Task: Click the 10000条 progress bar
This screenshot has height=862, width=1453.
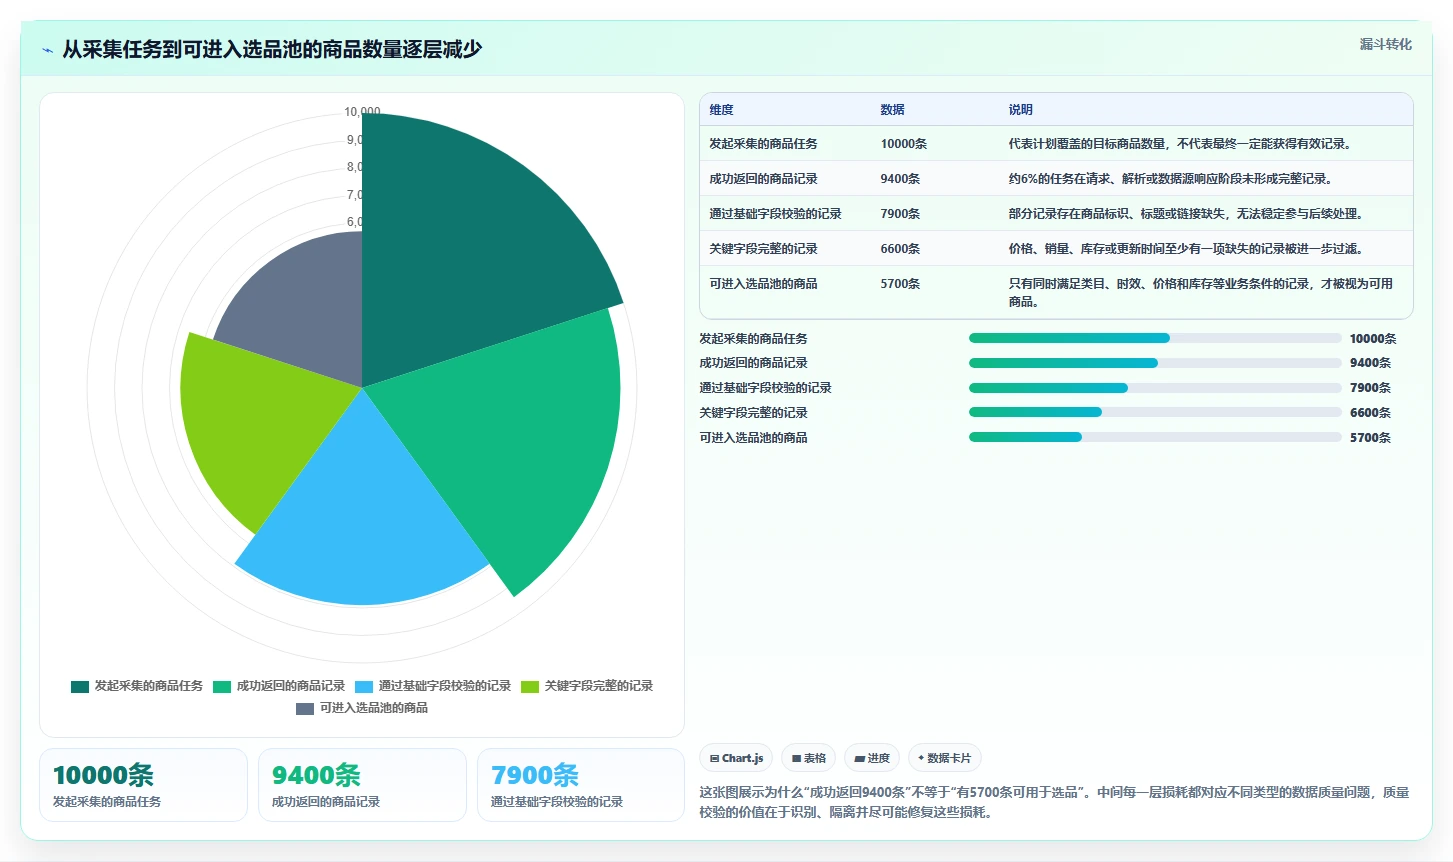Action: (1155, 338)
